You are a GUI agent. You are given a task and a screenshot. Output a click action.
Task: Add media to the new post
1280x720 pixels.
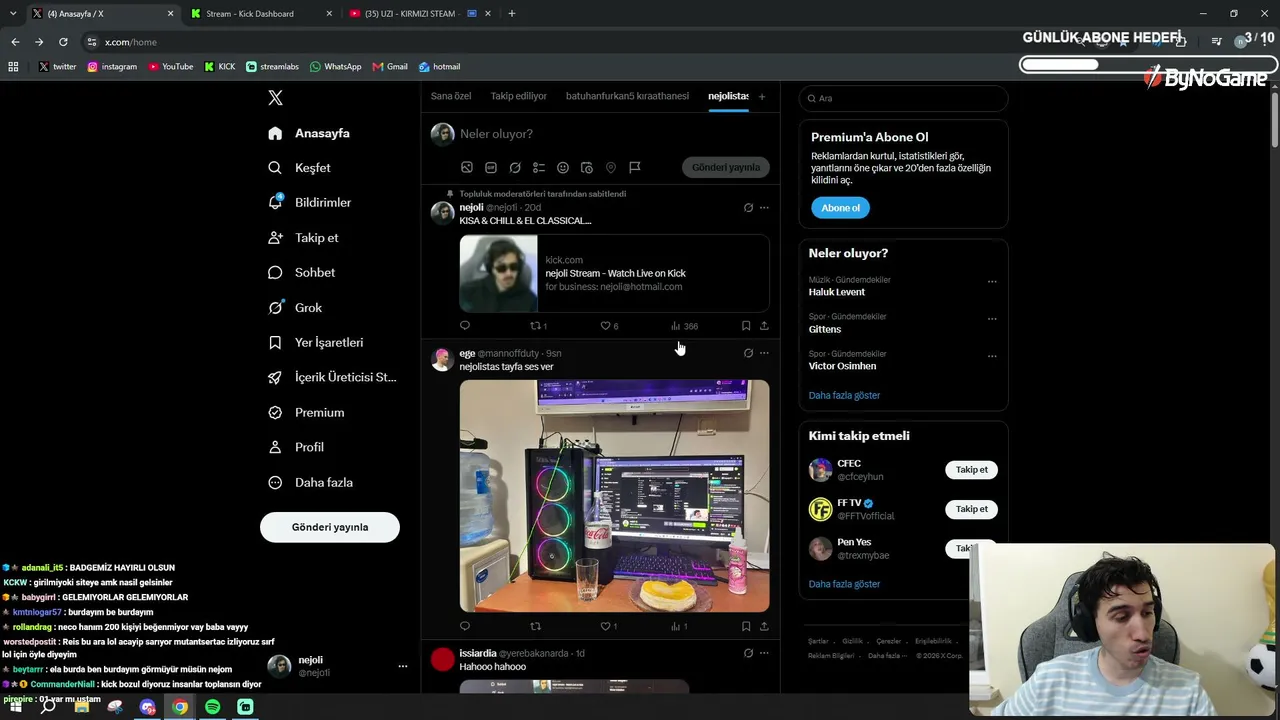pyautogui.click(x=467, y=168)
